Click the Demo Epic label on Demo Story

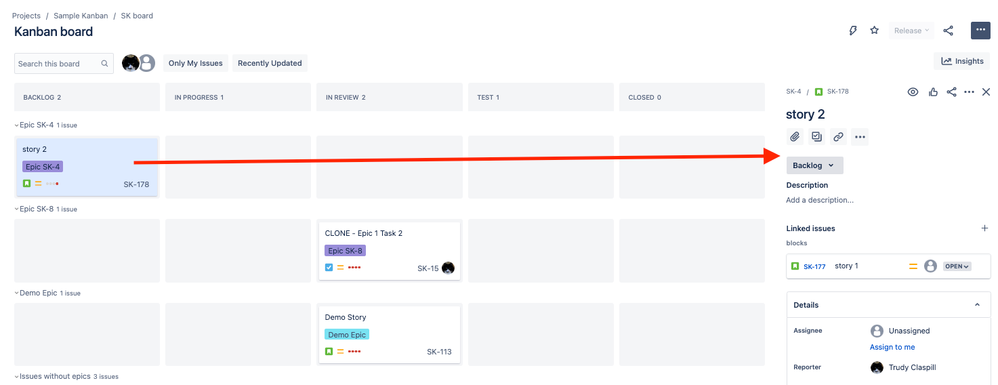click(x=347, y=335)
